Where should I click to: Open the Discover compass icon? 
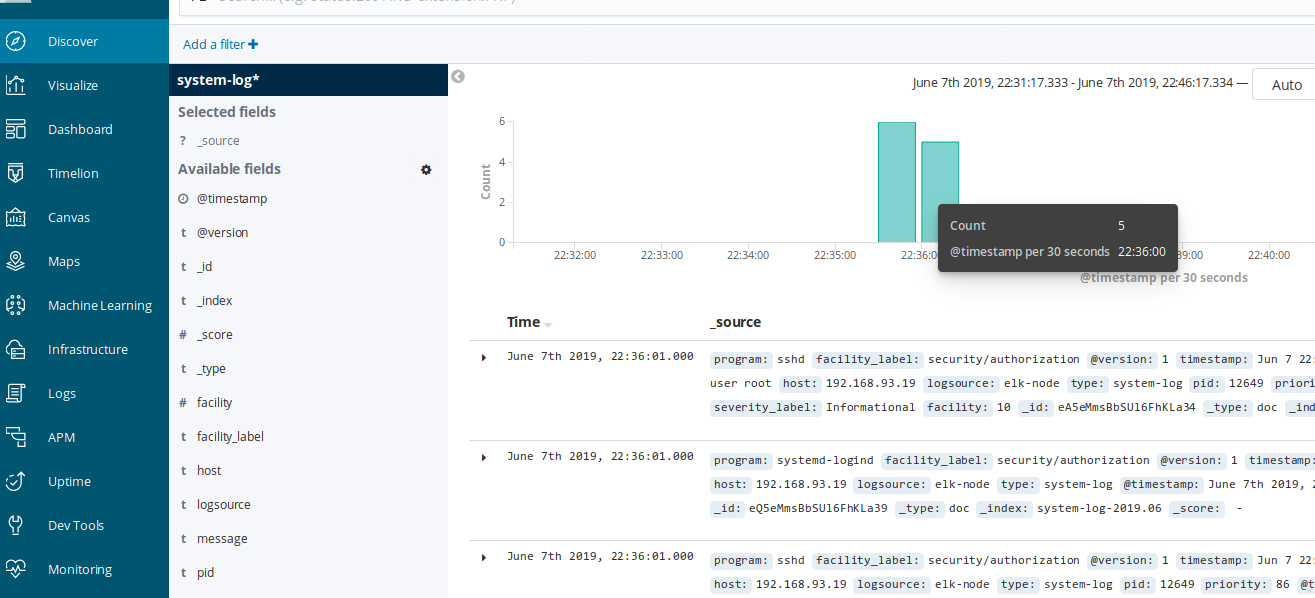click(x=15, y=41)
